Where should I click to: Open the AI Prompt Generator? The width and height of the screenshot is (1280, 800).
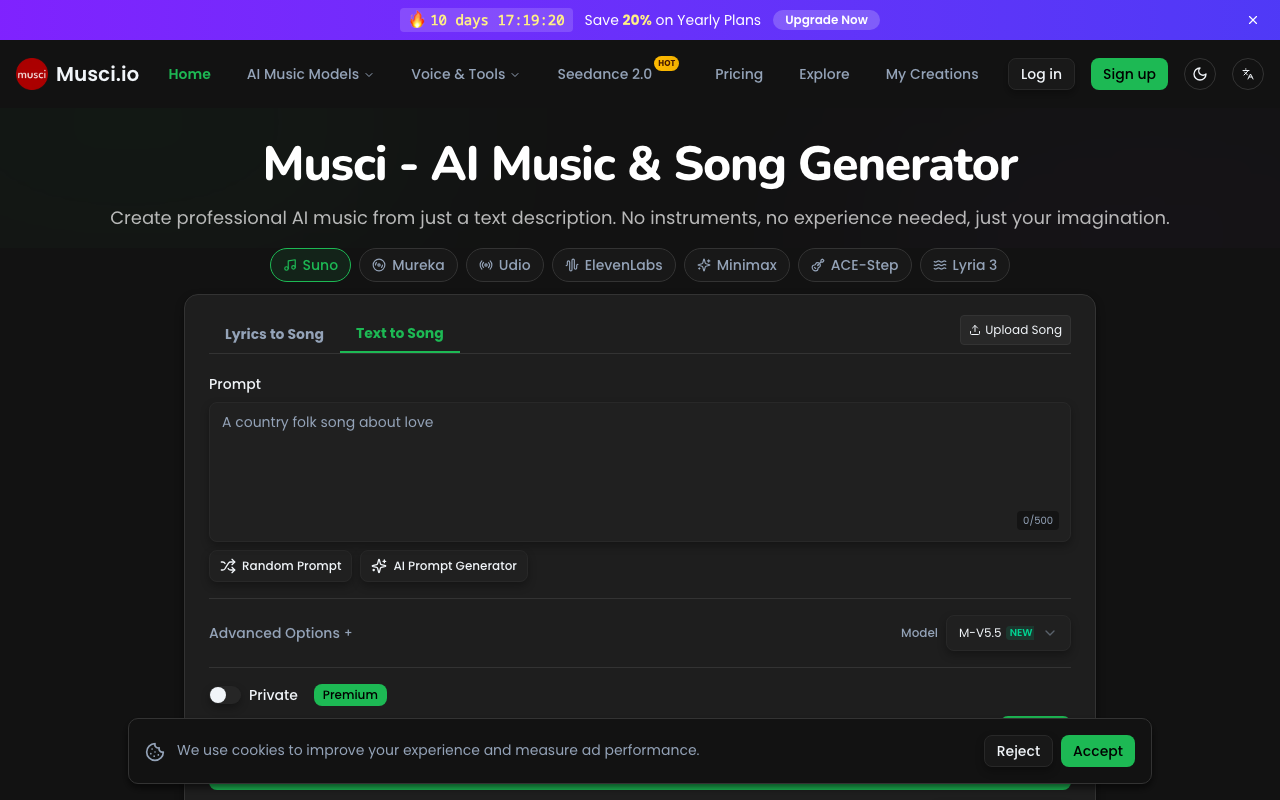(444, 566)
